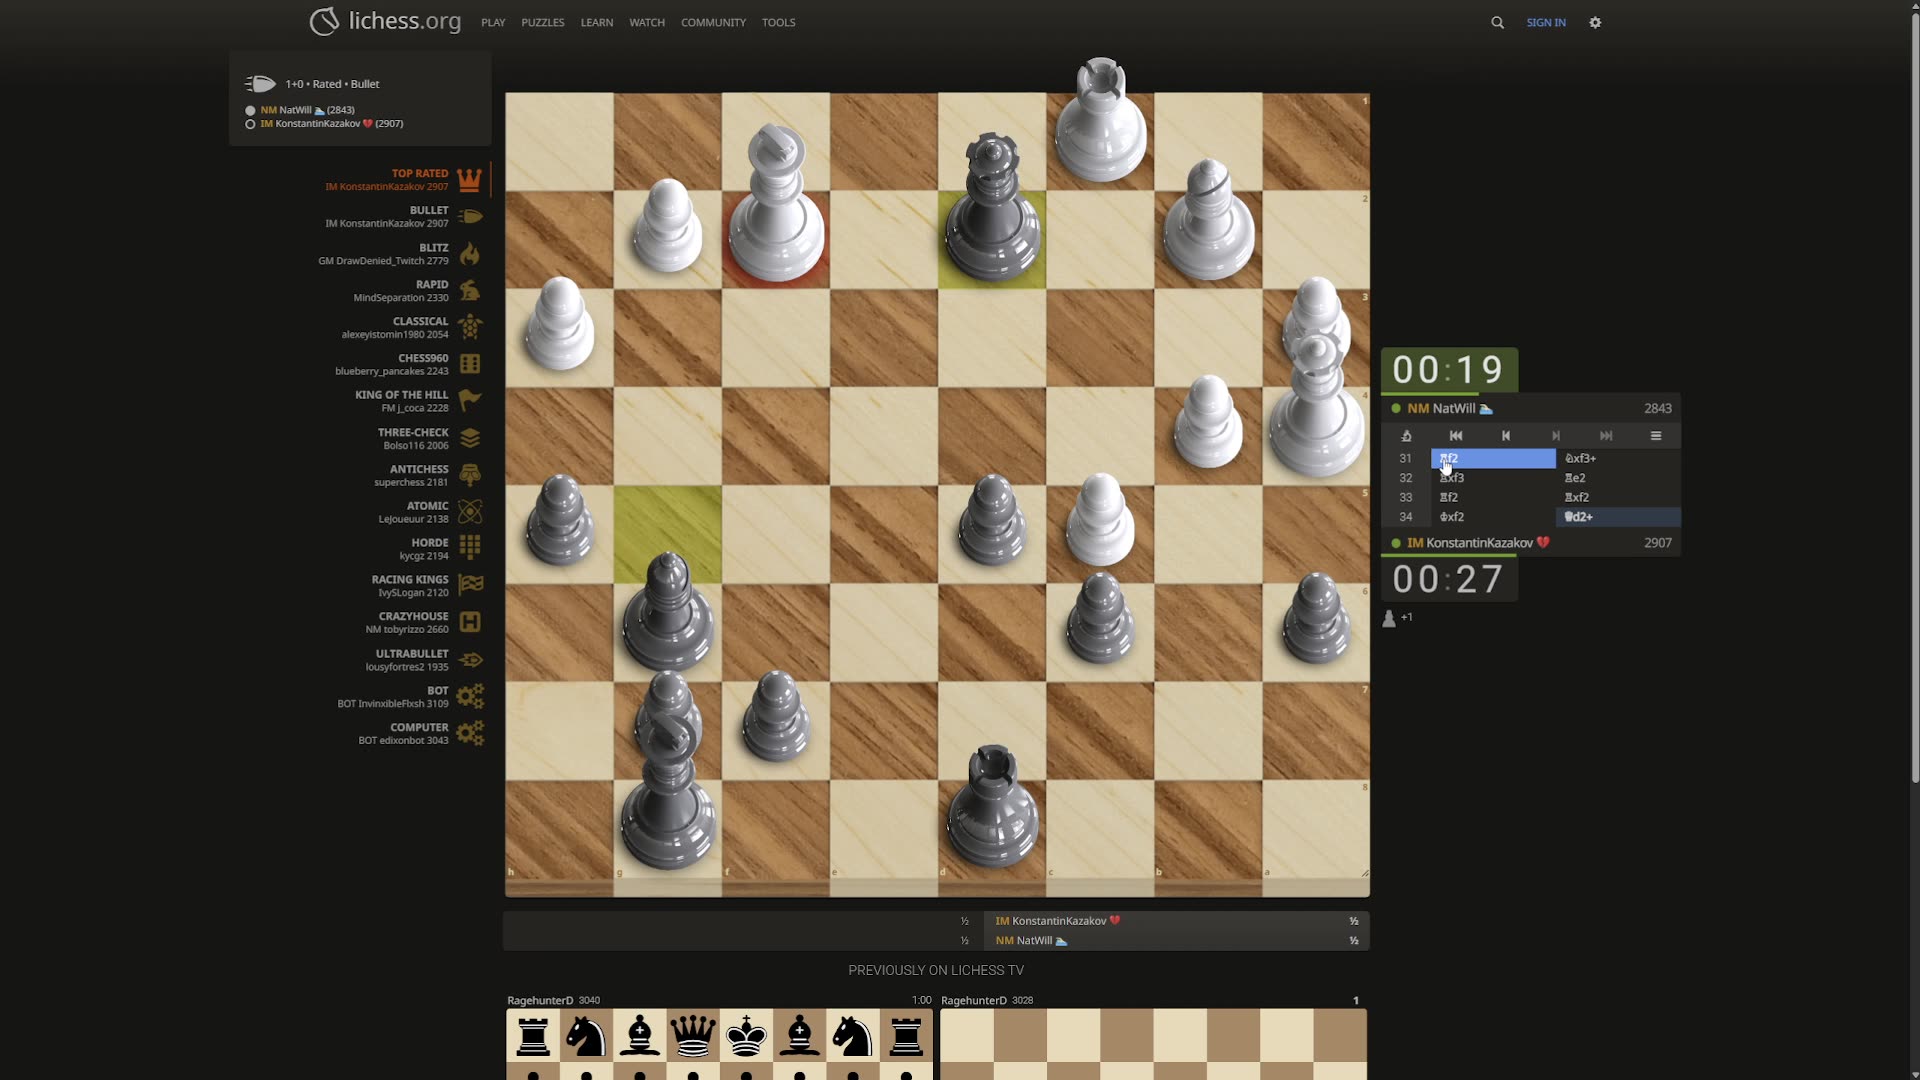
Task: Jump to first move in move list
Action: point(1456,436)
